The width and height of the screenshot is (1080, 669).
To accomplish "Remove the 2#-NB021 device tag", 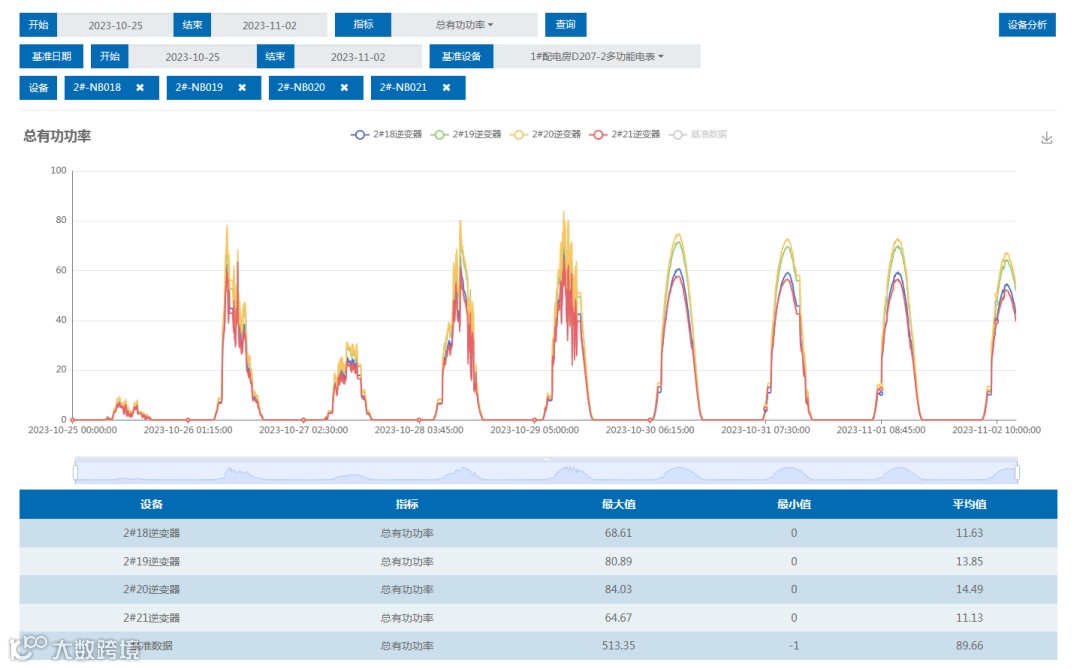I will coord(446,88).
